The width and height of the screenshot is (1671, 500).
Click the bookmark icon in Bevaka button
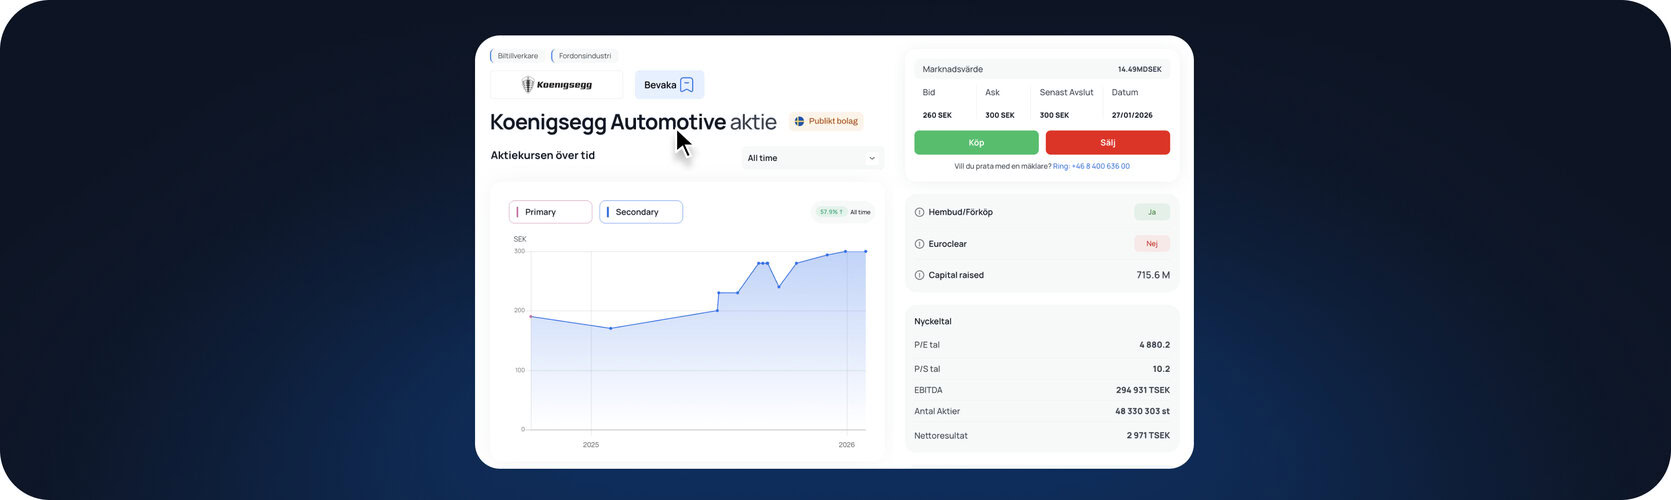pos(687,85)
